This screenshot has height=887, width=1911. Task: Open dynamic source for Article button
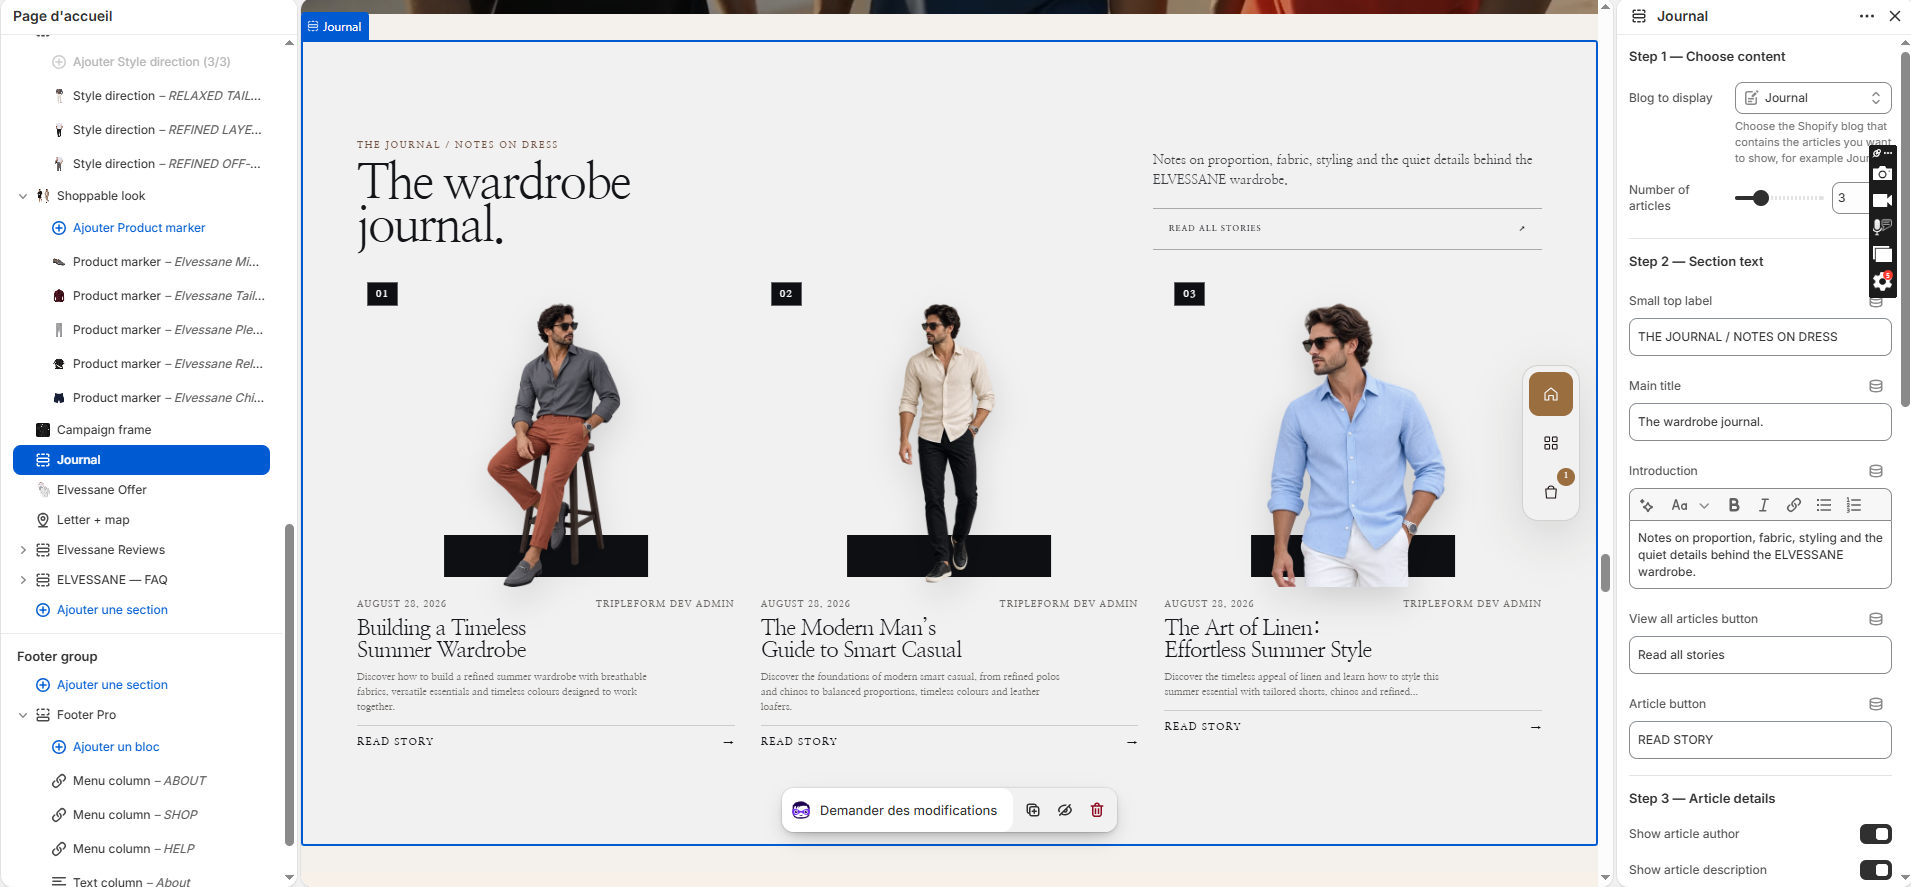(1876, 704)
